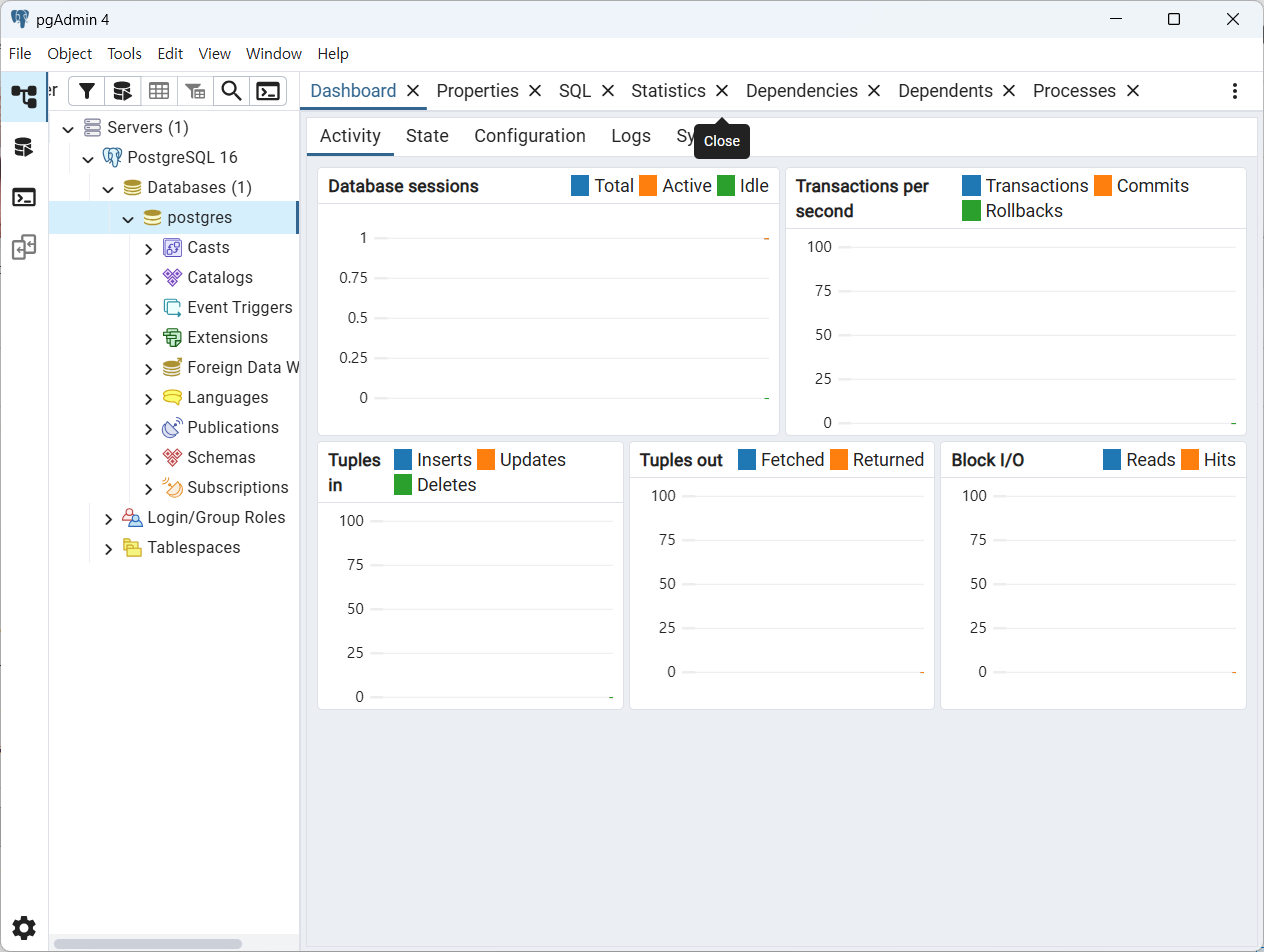Click the Languages node icon
The width and height of the screenshot is (1264, 952).
click(172, 398)
